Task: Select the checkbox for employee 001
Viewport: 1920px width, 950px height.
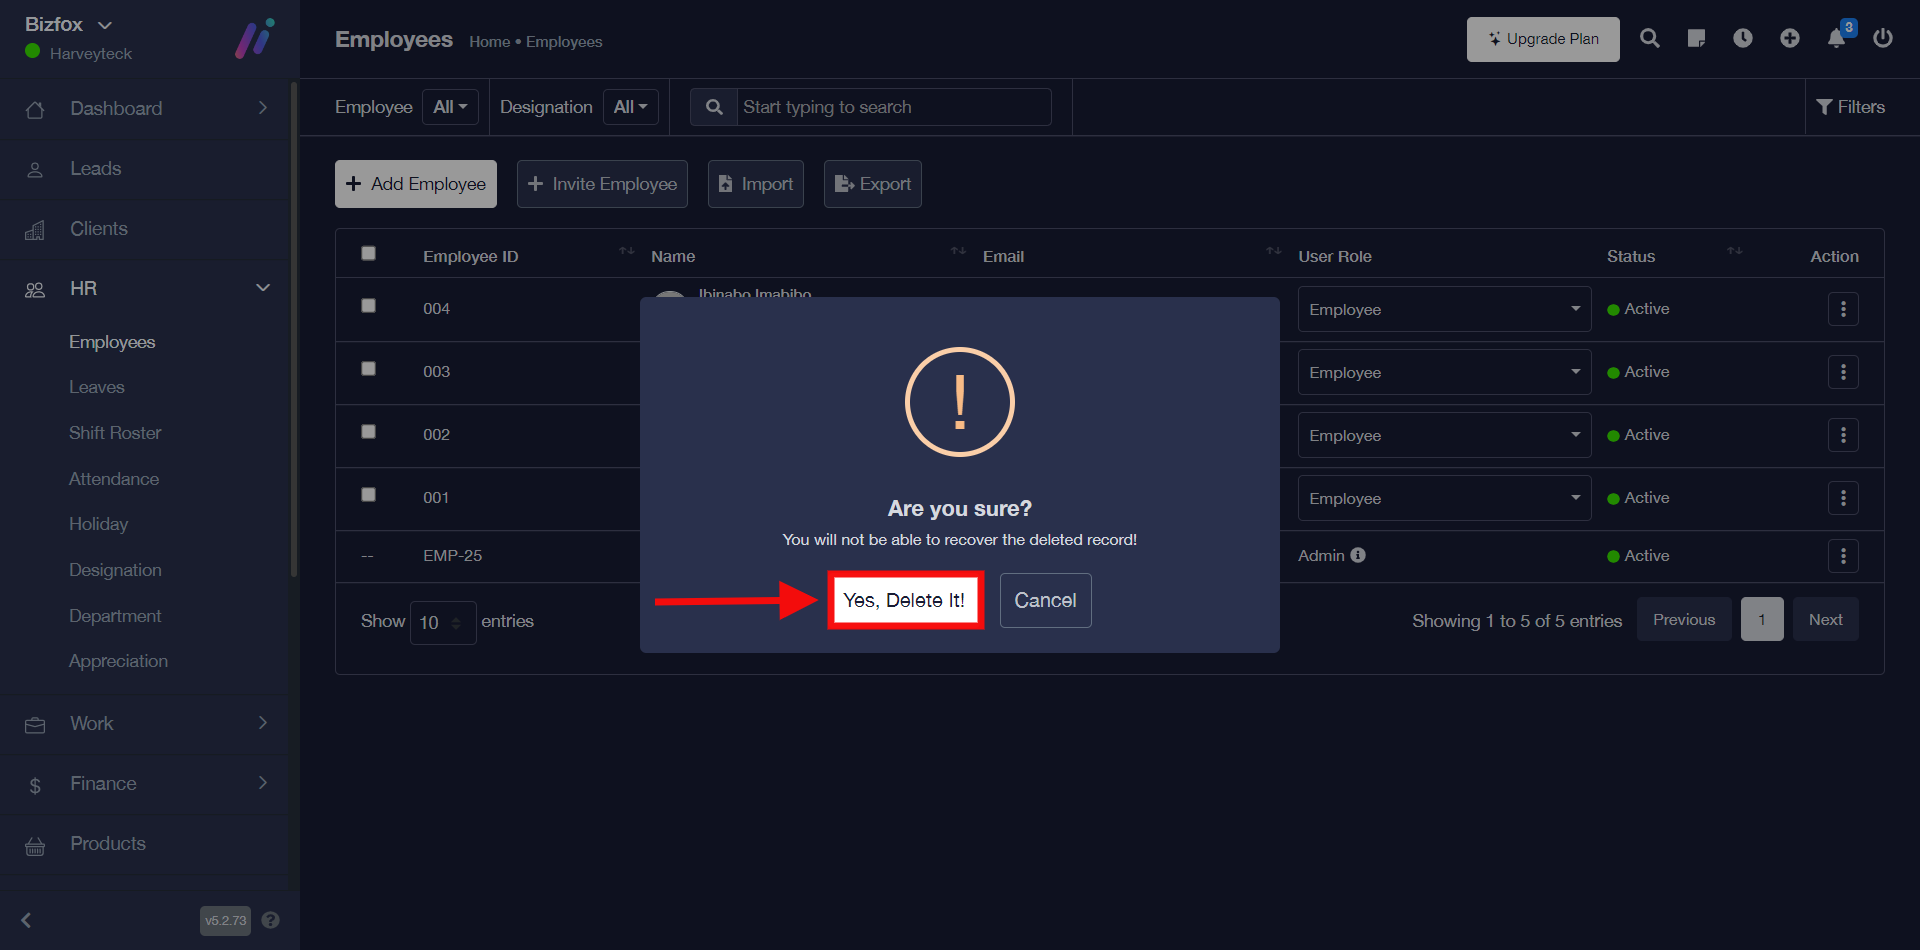Action: pos(368,495)
